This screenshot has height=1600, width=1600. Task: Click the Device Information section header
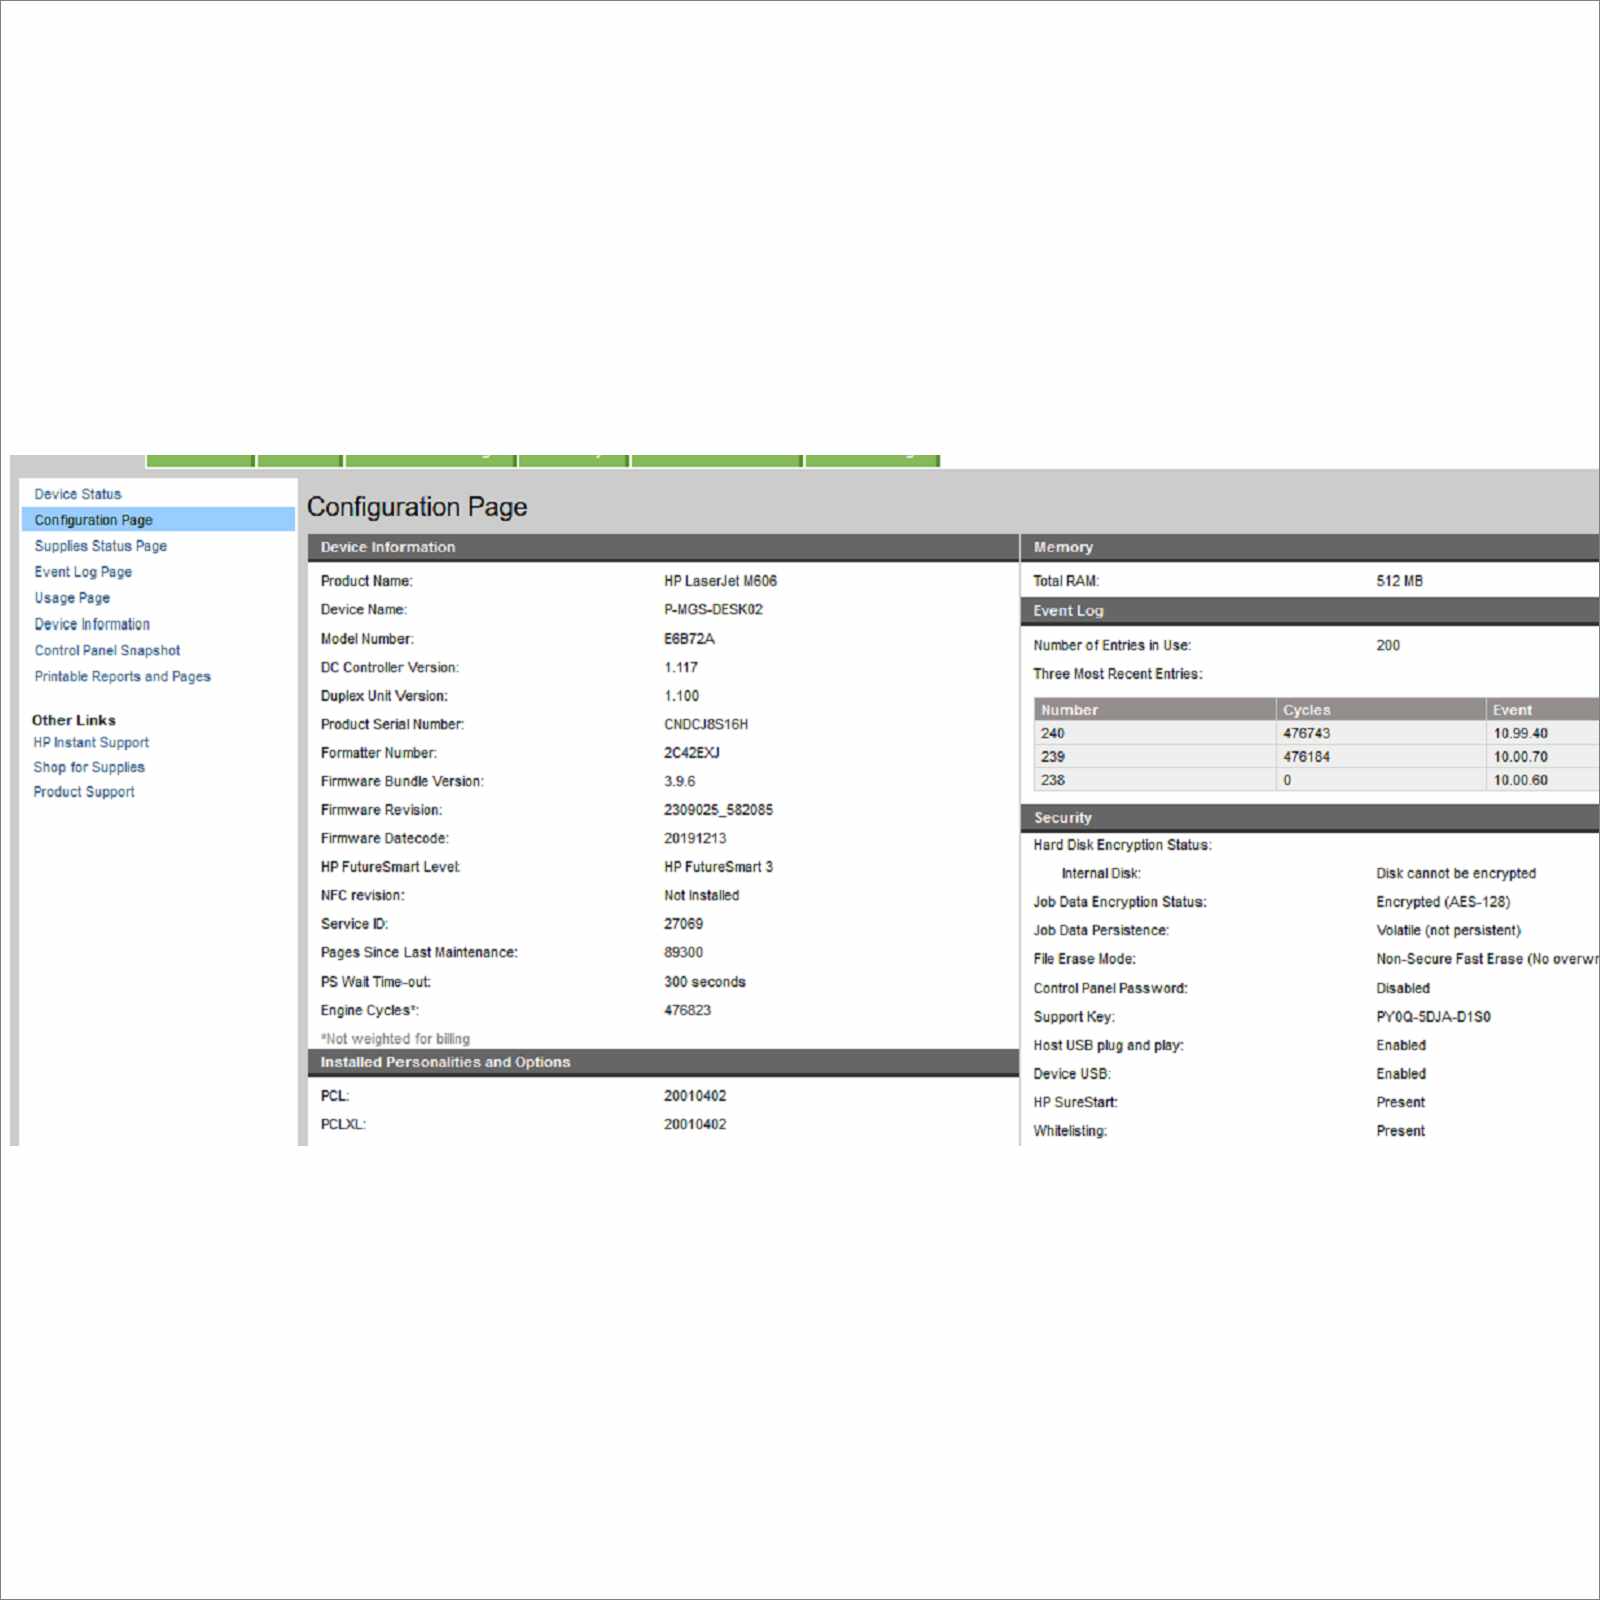(663, 547)
